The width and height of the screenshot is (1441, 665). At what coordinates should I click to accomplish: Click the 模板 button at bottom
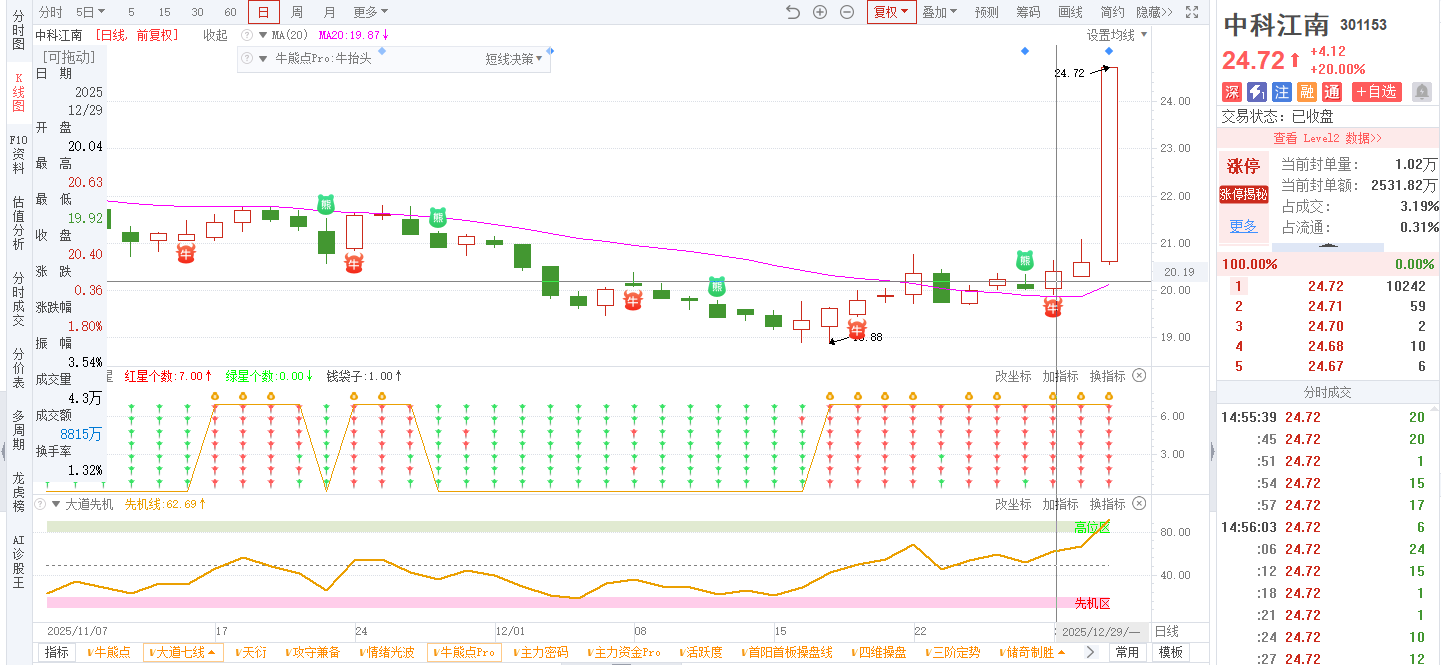point(1170,652)
